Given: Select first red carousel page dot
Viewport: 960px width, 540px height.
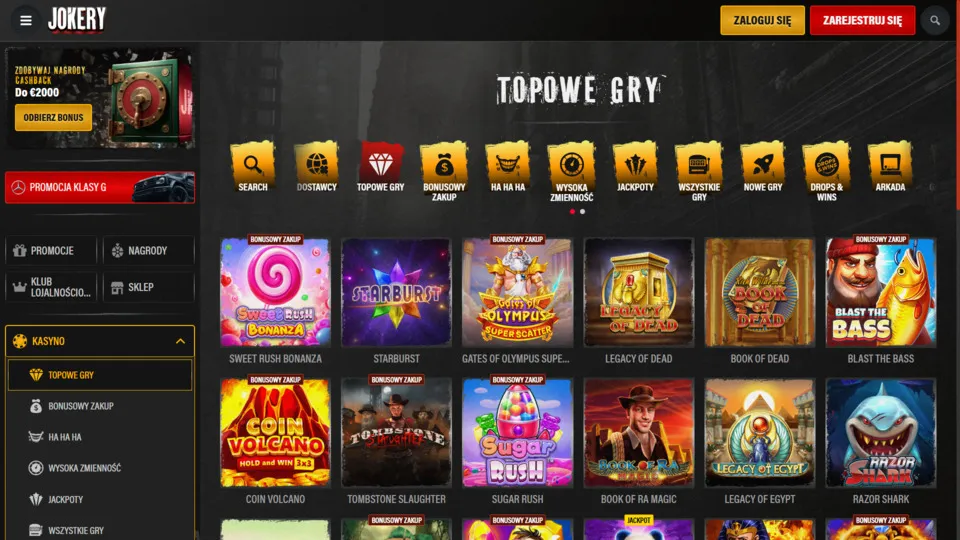Looking at the screenshot, I should 572,212.
